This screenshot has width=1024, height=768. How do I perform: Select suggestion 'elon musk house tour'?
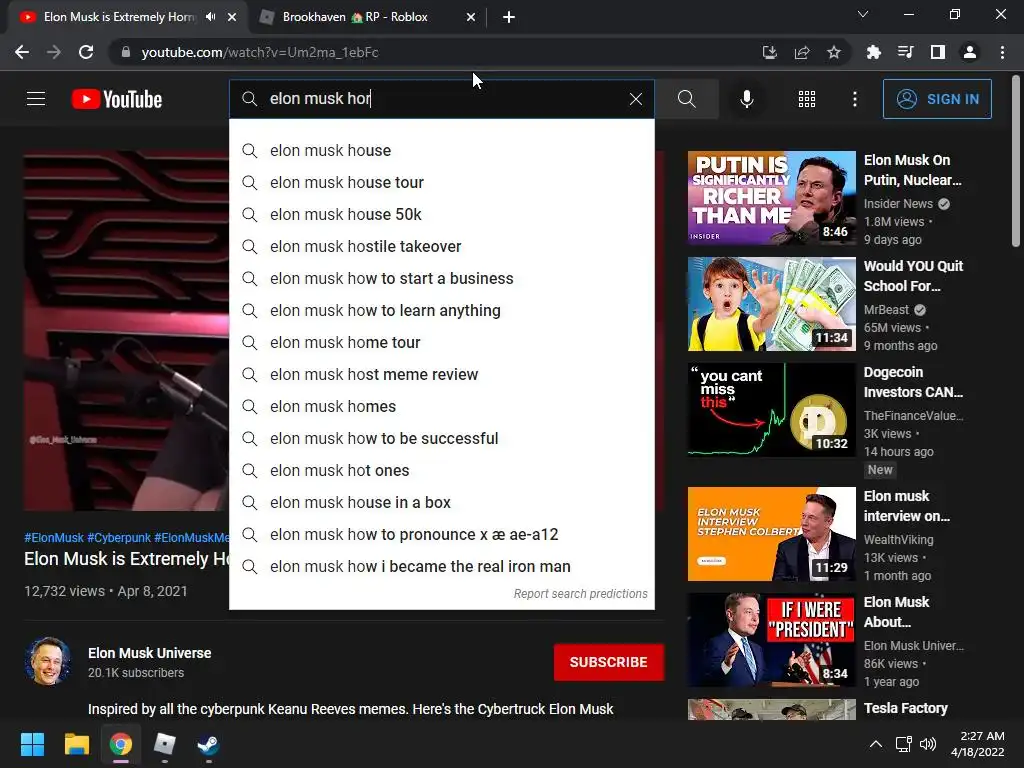pos(441,182)
